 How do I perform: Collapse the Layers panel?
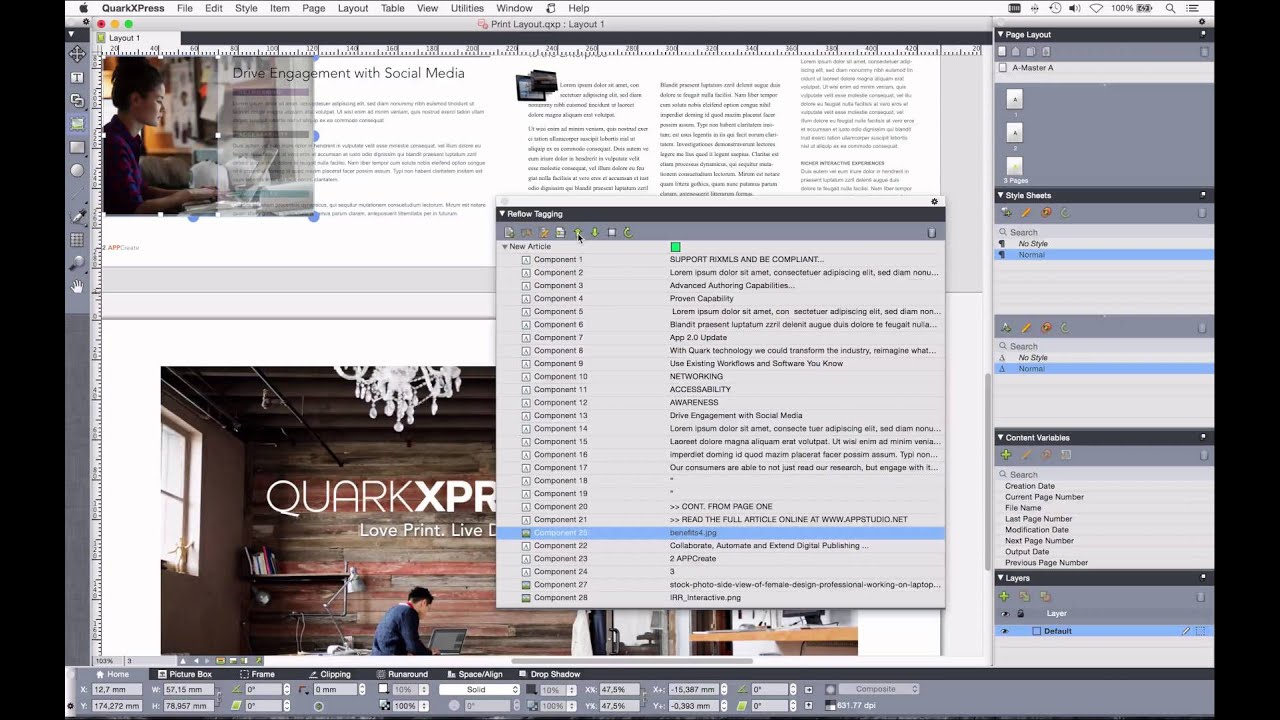[1000, 578]
